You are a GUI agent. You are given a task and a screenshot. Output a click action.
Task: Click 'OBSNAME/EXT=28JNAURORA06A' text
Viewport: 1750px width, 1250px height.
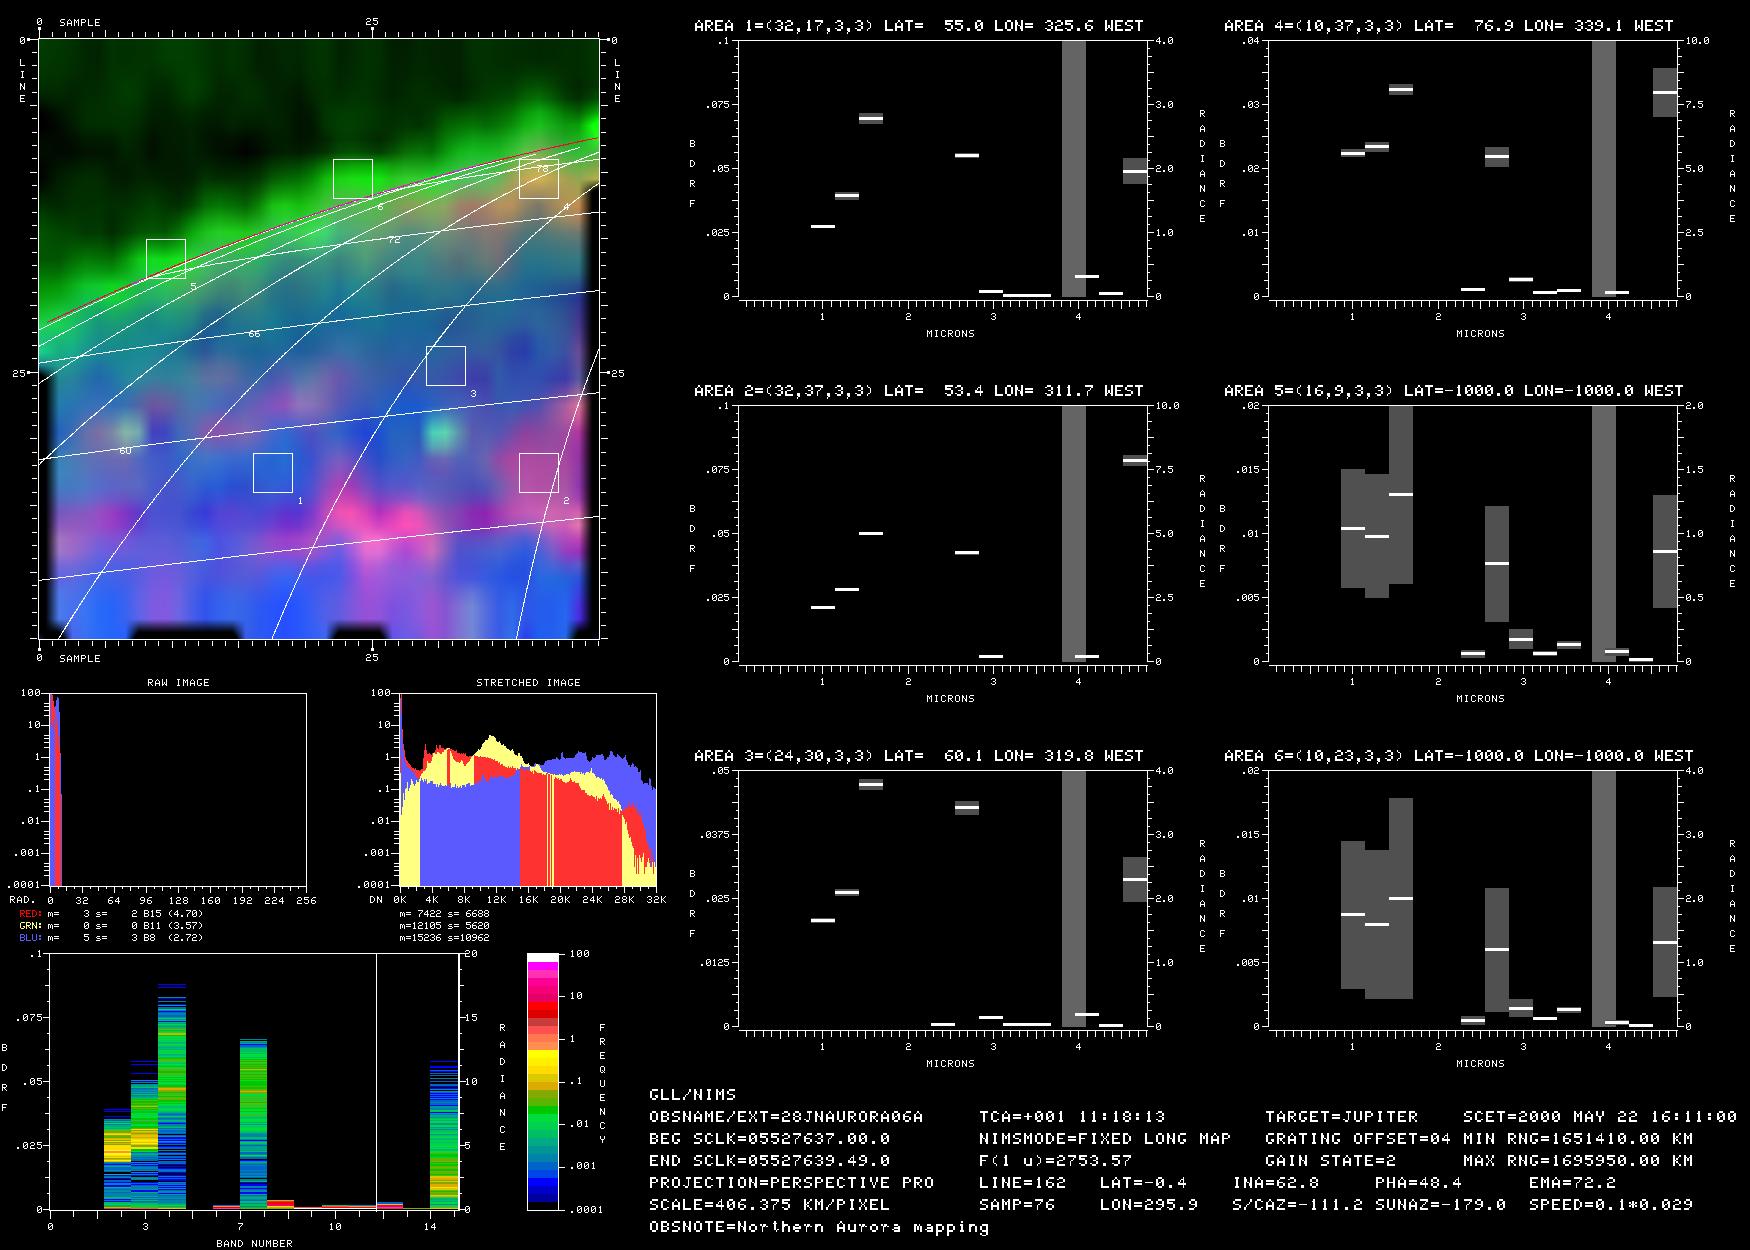786,1117
